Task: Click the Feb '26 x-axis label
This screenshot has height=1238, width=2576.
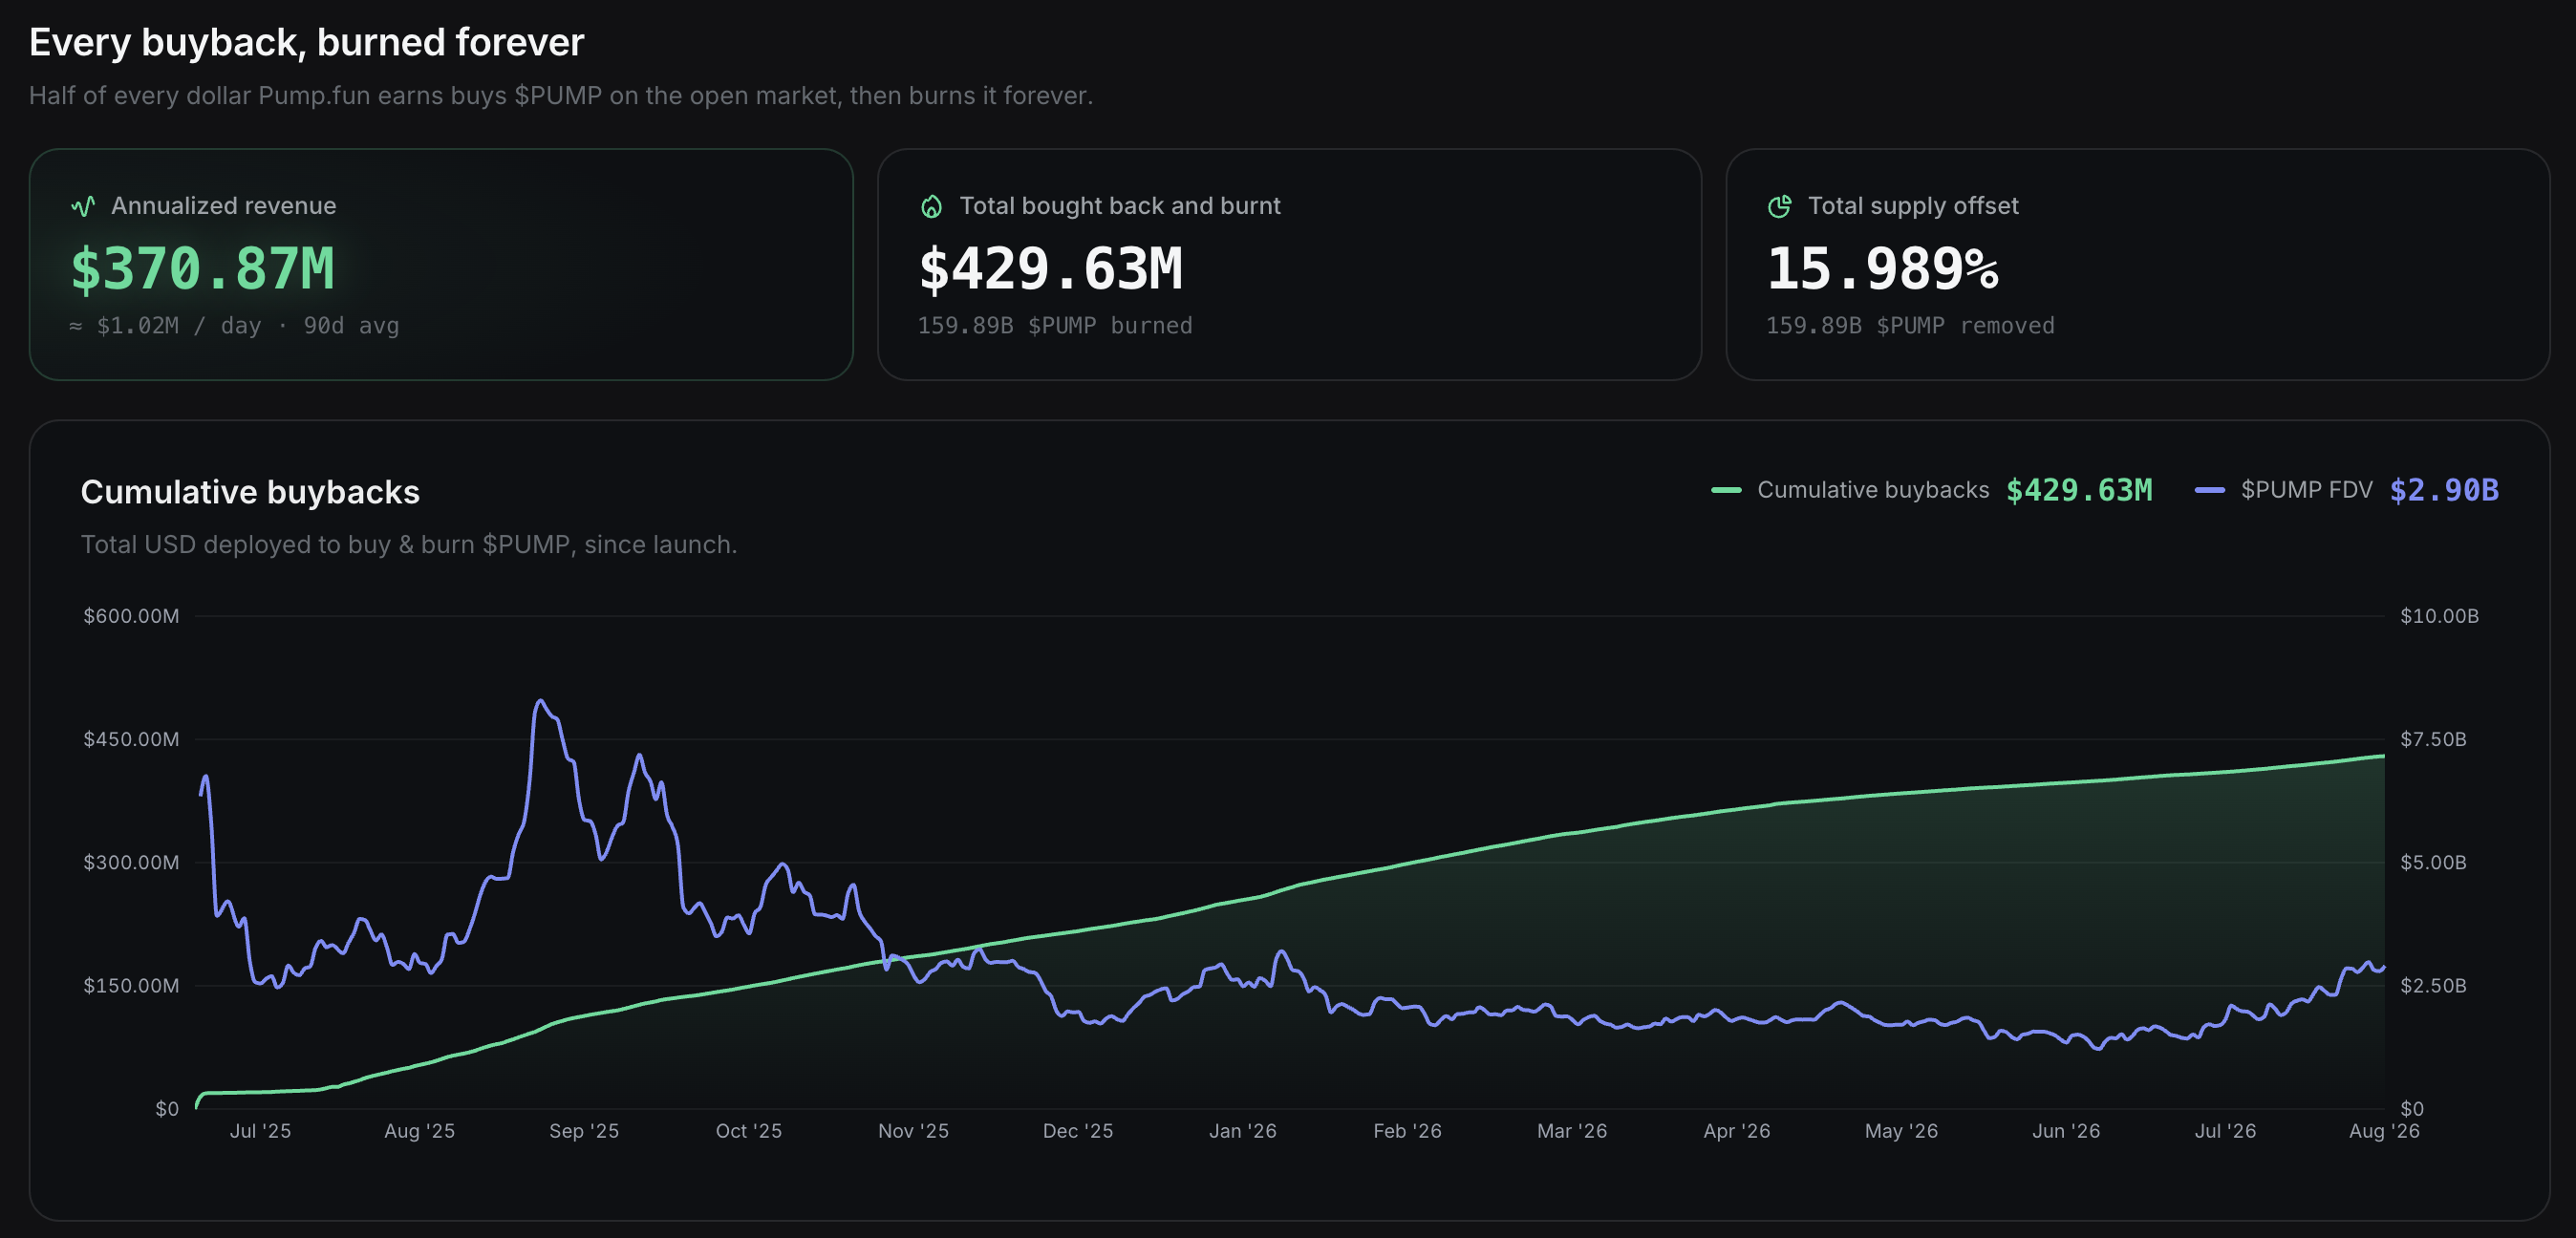Action: click(1407, 1131)
